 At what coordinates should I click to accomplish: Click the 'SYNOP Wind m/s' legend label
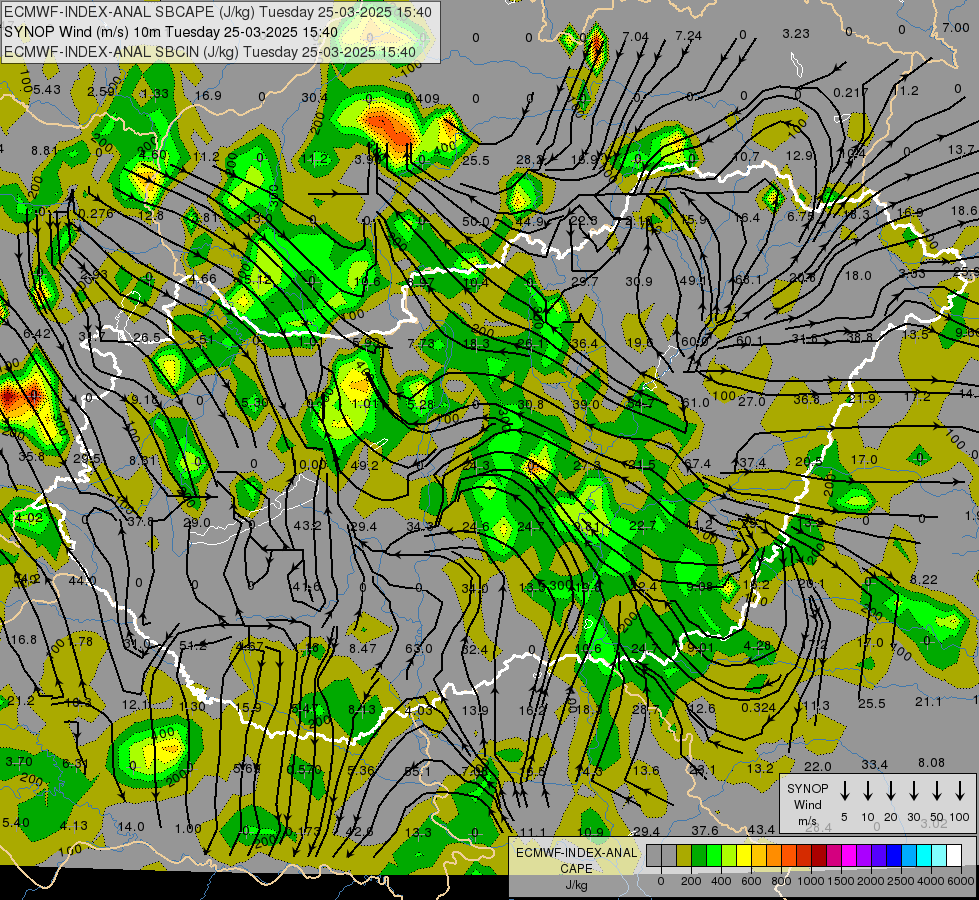[807, 804]
